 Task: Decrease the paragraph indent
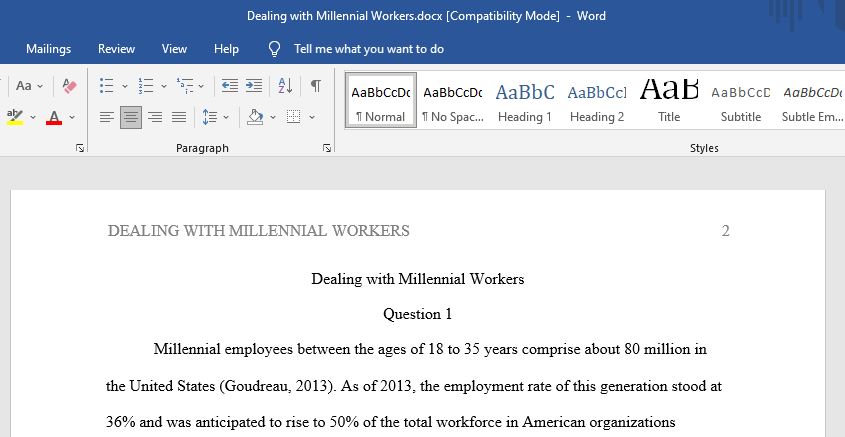pos(230,86)
